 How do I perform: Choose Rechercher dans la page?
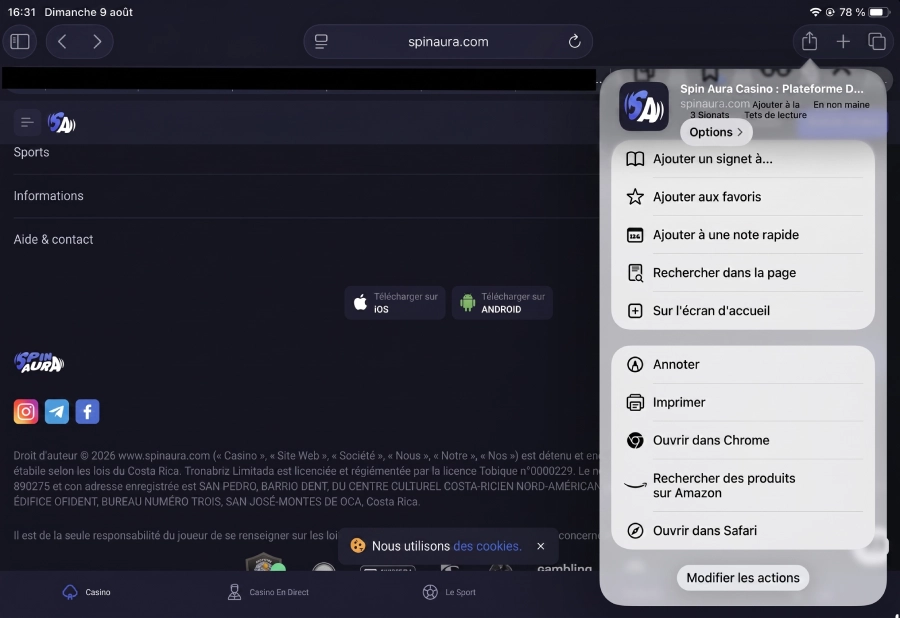(743, 273)
